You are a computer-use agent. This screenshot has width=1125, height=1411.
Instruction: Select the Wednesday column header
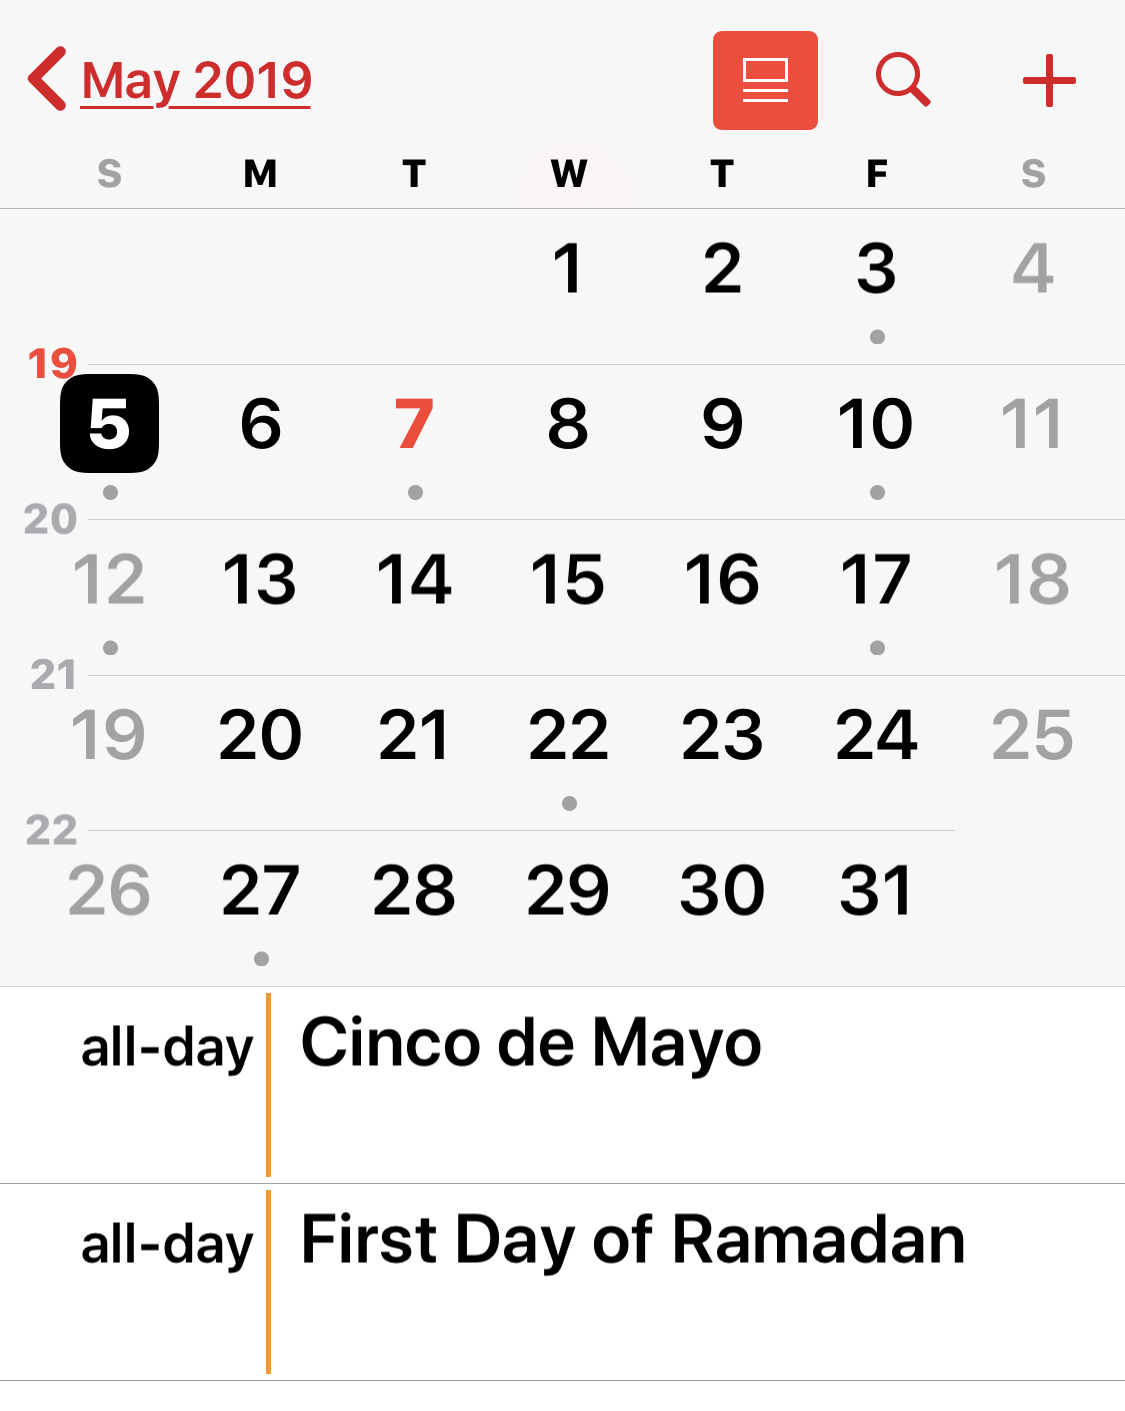coord(569,172)
